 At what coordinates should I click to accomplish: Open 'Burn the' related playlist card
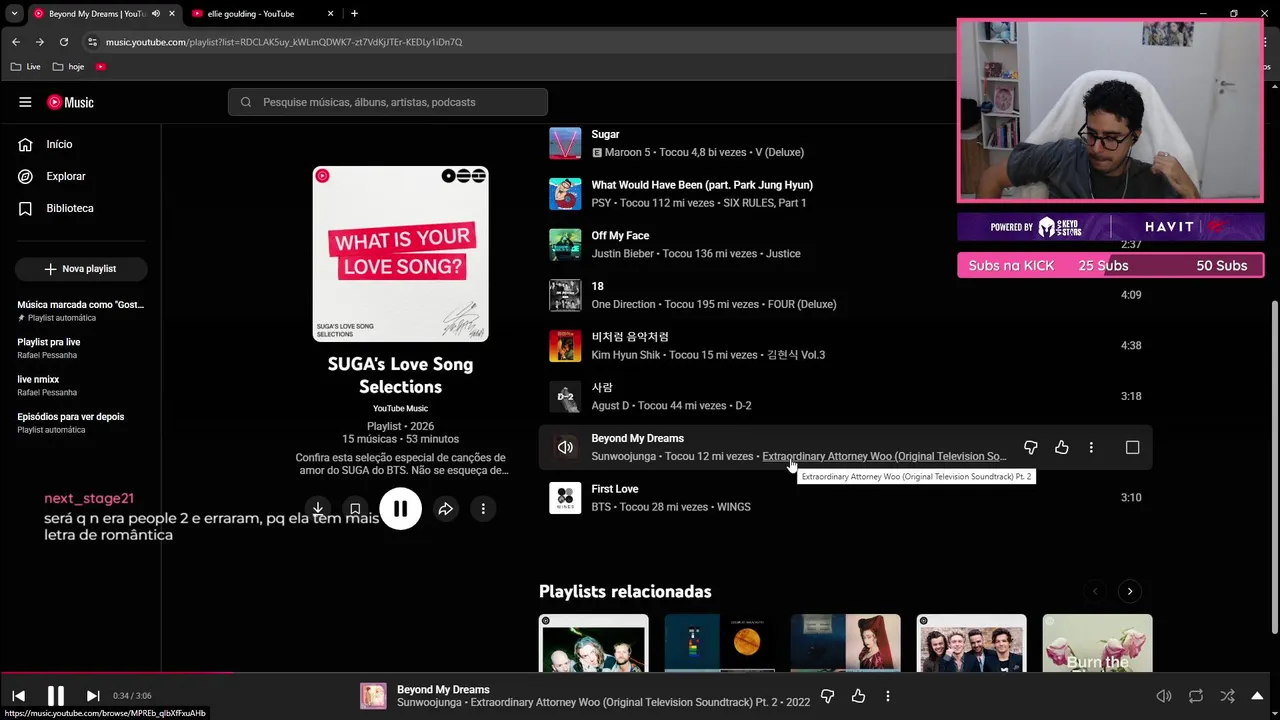coord(1097,643)
